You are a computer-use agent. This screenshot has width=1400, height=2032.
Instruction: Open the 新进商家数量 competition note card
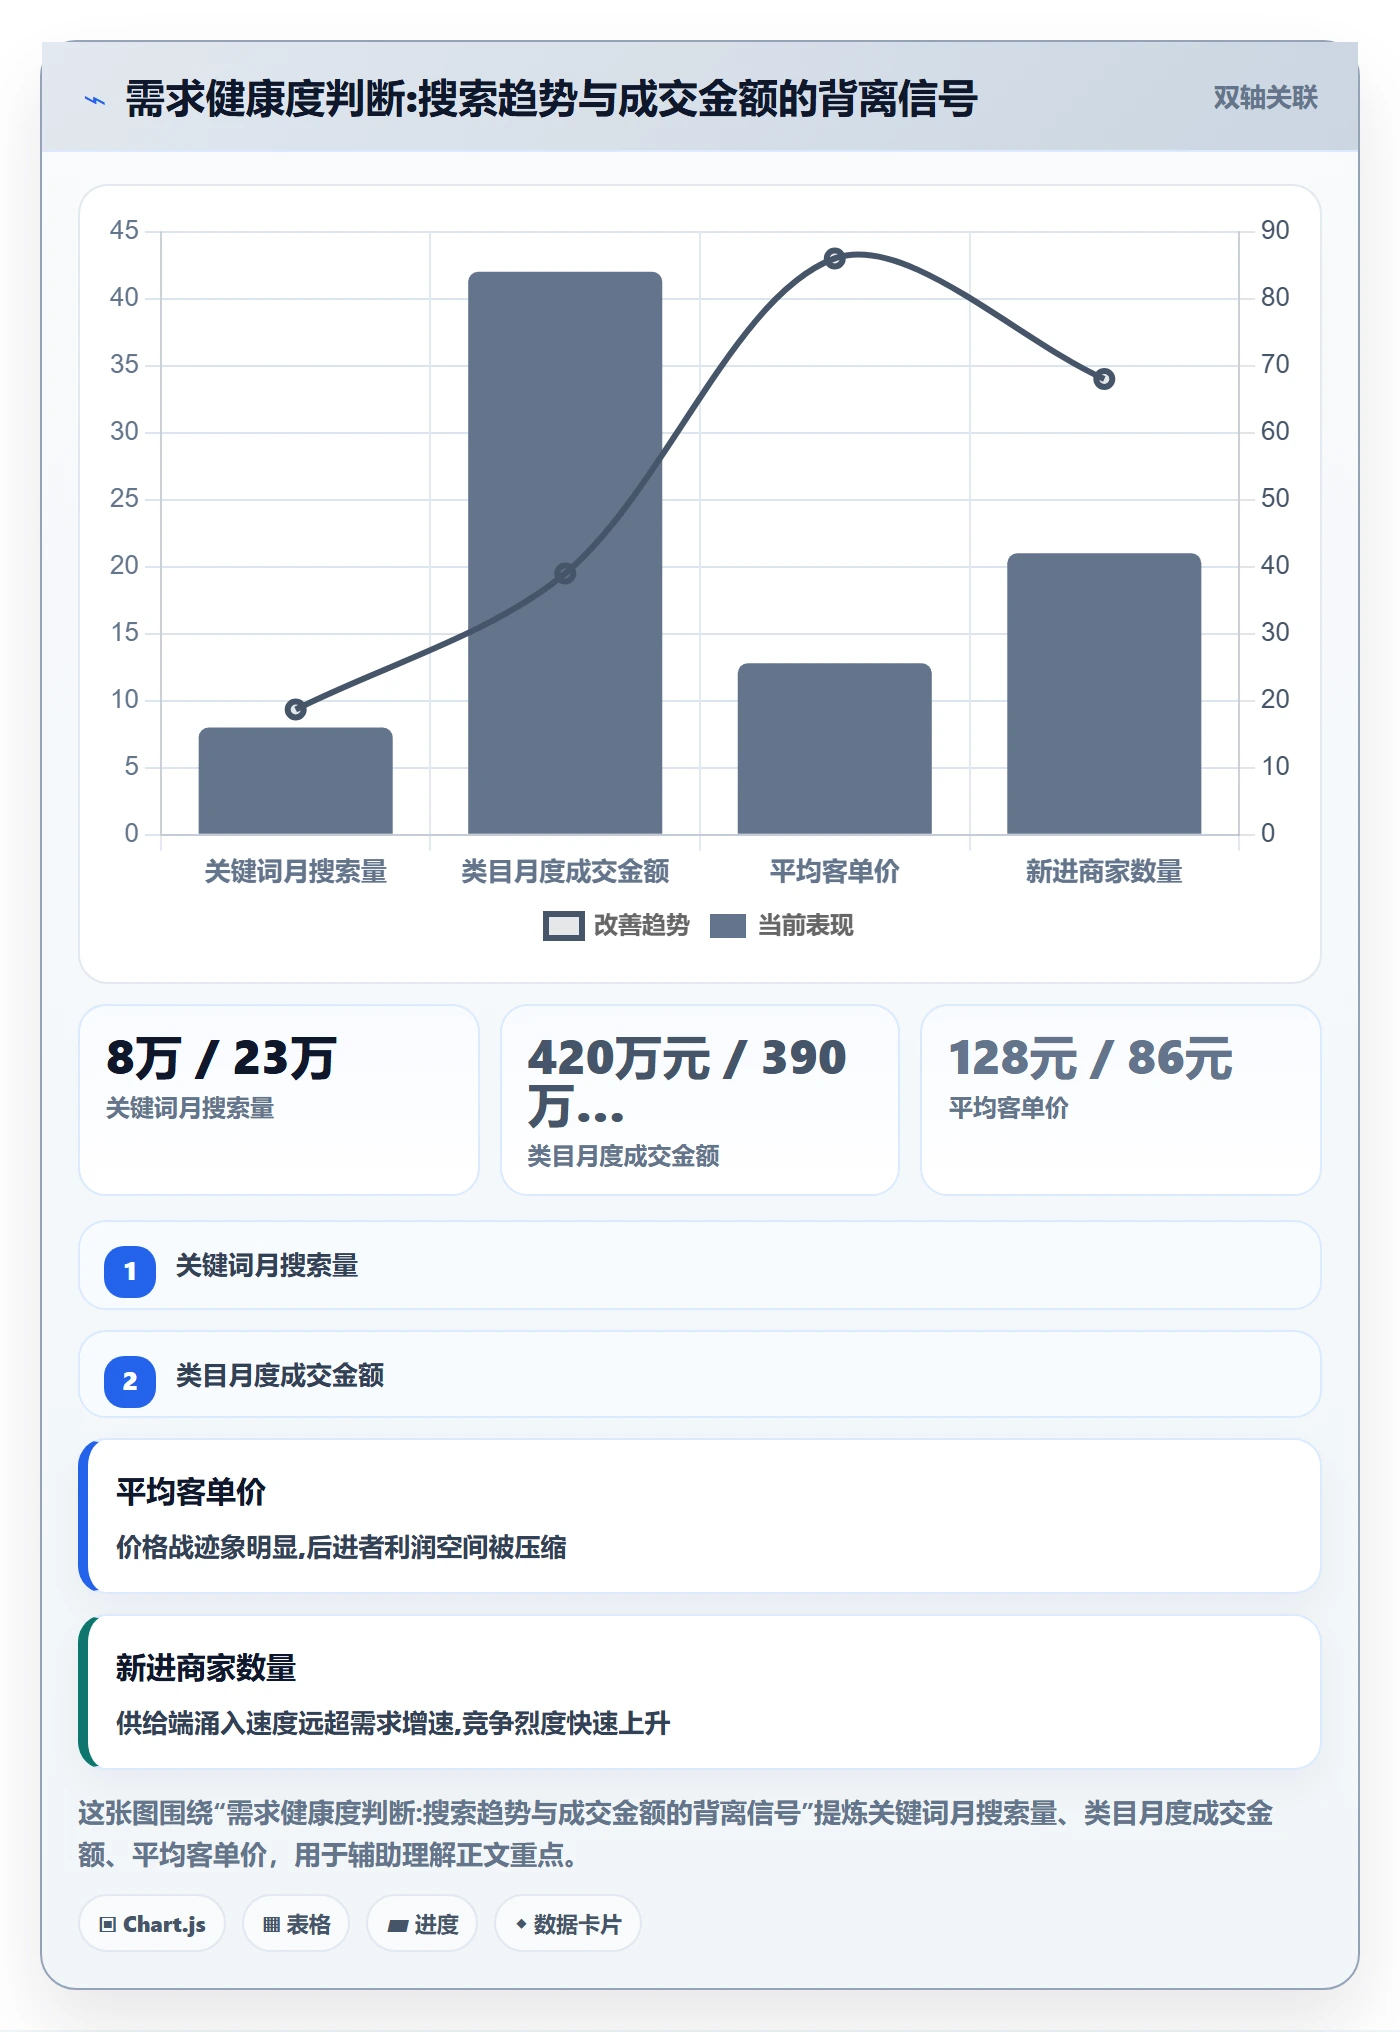click(700, 1692)
